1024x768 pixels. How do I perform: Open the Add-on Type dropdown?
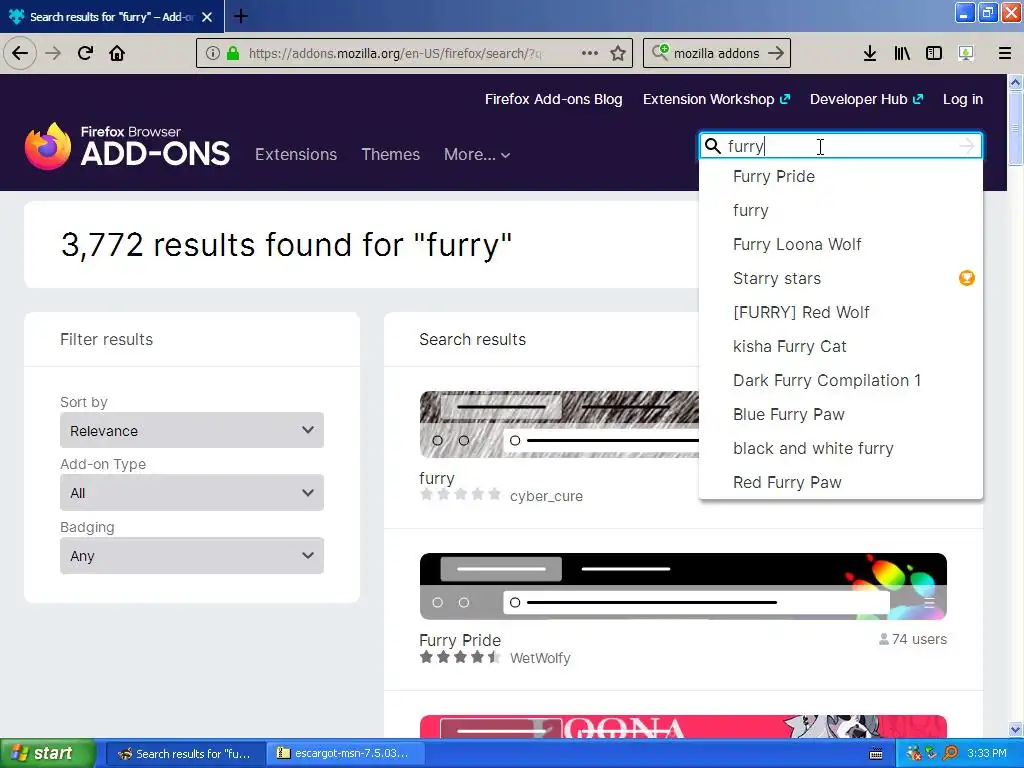point(192,492)
